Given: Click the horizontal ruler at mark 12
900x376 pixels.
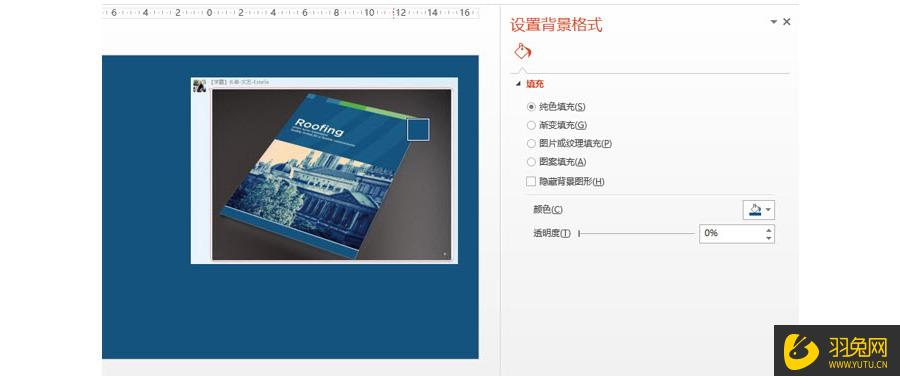Looking at the screenshot, I should (401, 12).
